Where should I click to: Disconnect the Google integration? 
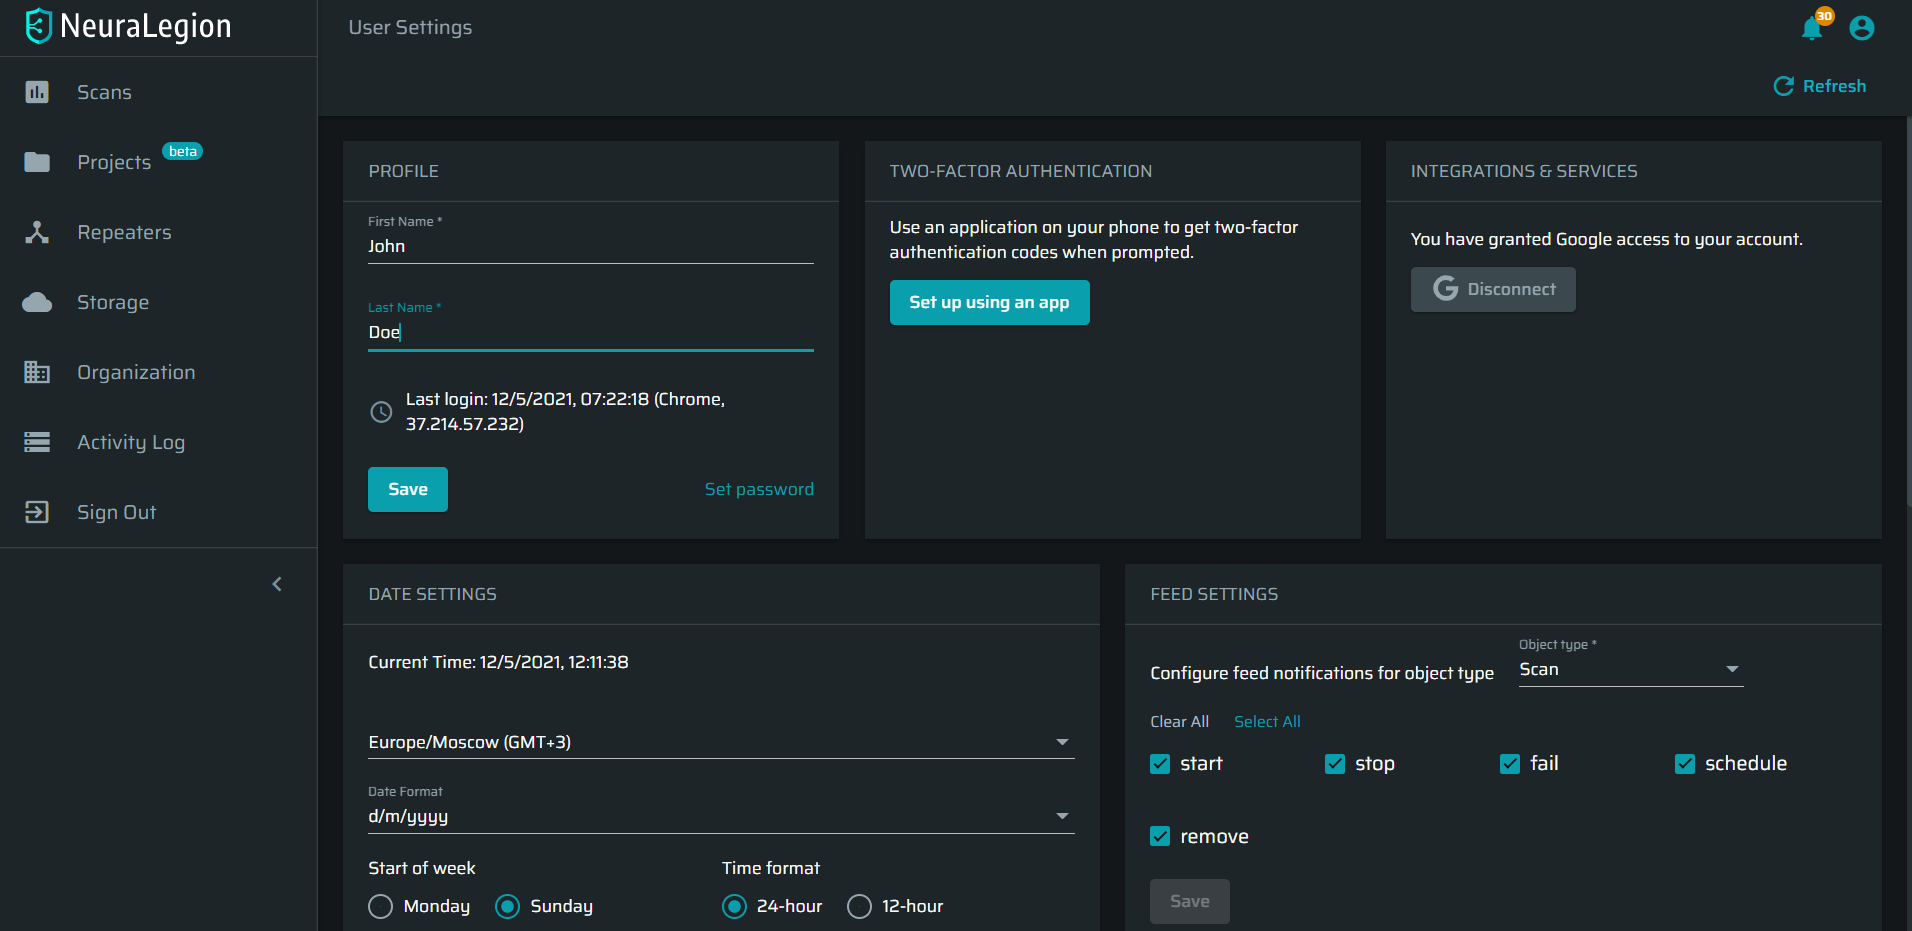click(x=1493, y=289)
